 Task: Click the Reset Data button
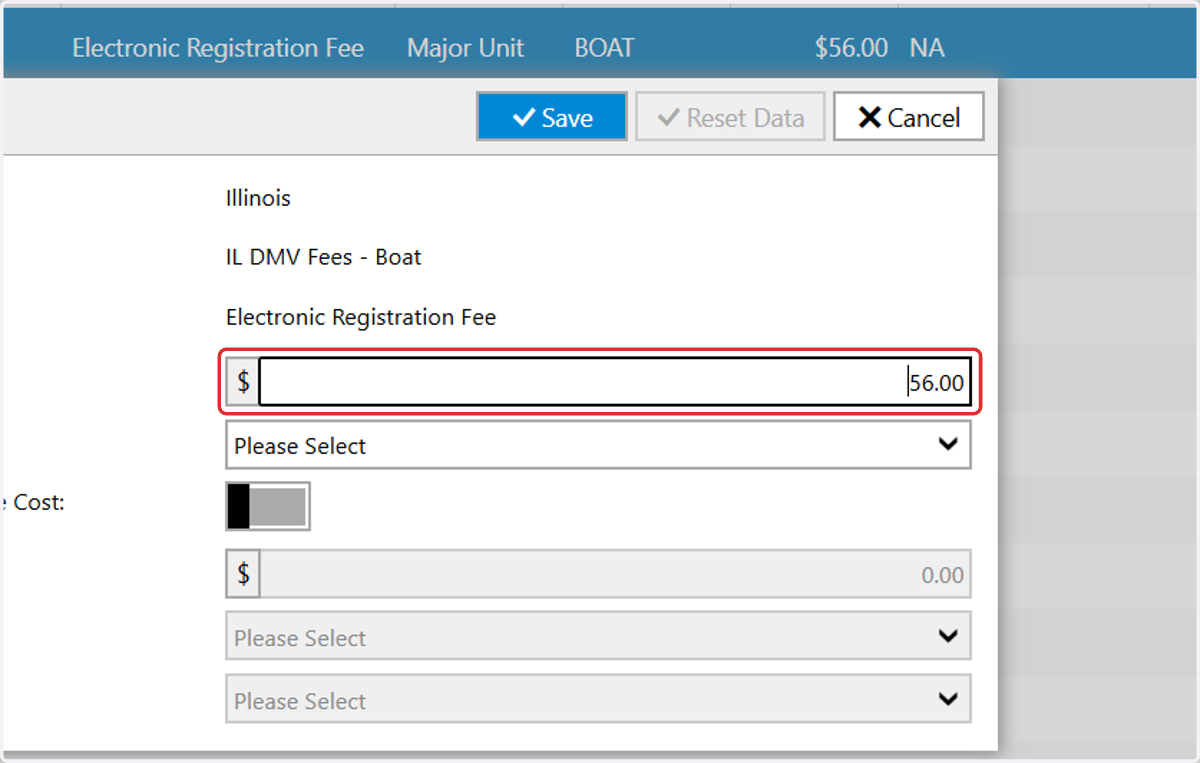tap(730, 117)
